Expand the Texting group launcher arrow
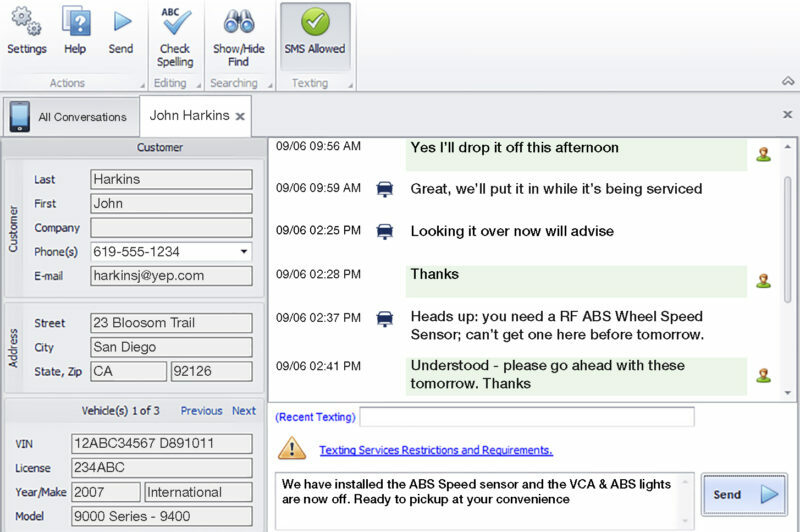 (x=351, y=85)
